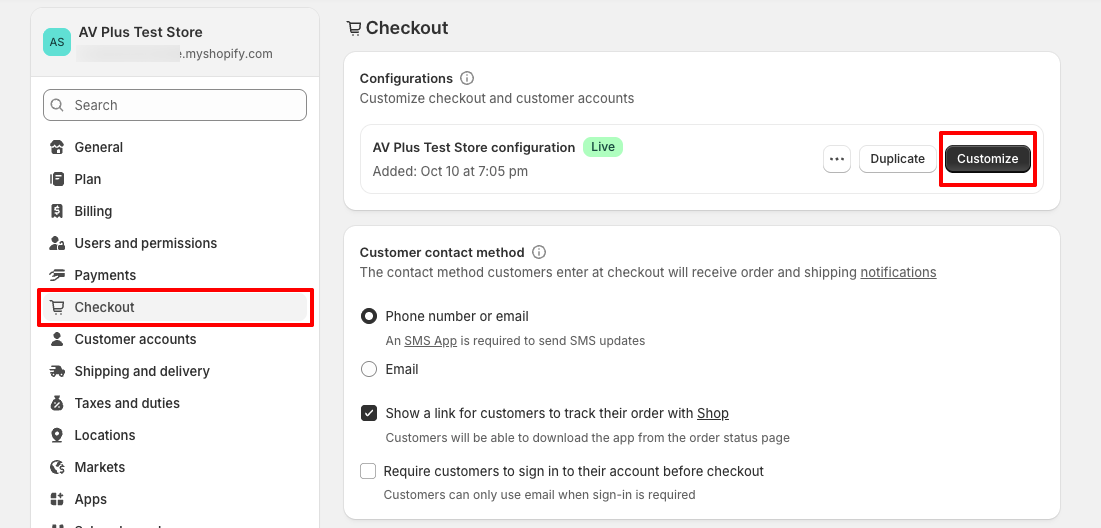Go to Plan settings

click(x=175, y=179)
